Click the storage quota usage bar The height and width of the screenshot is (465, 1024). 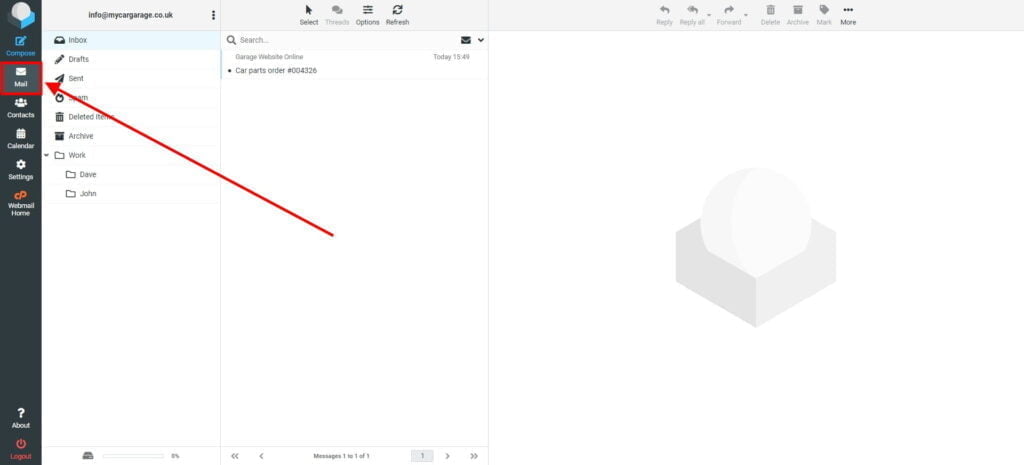133,456
